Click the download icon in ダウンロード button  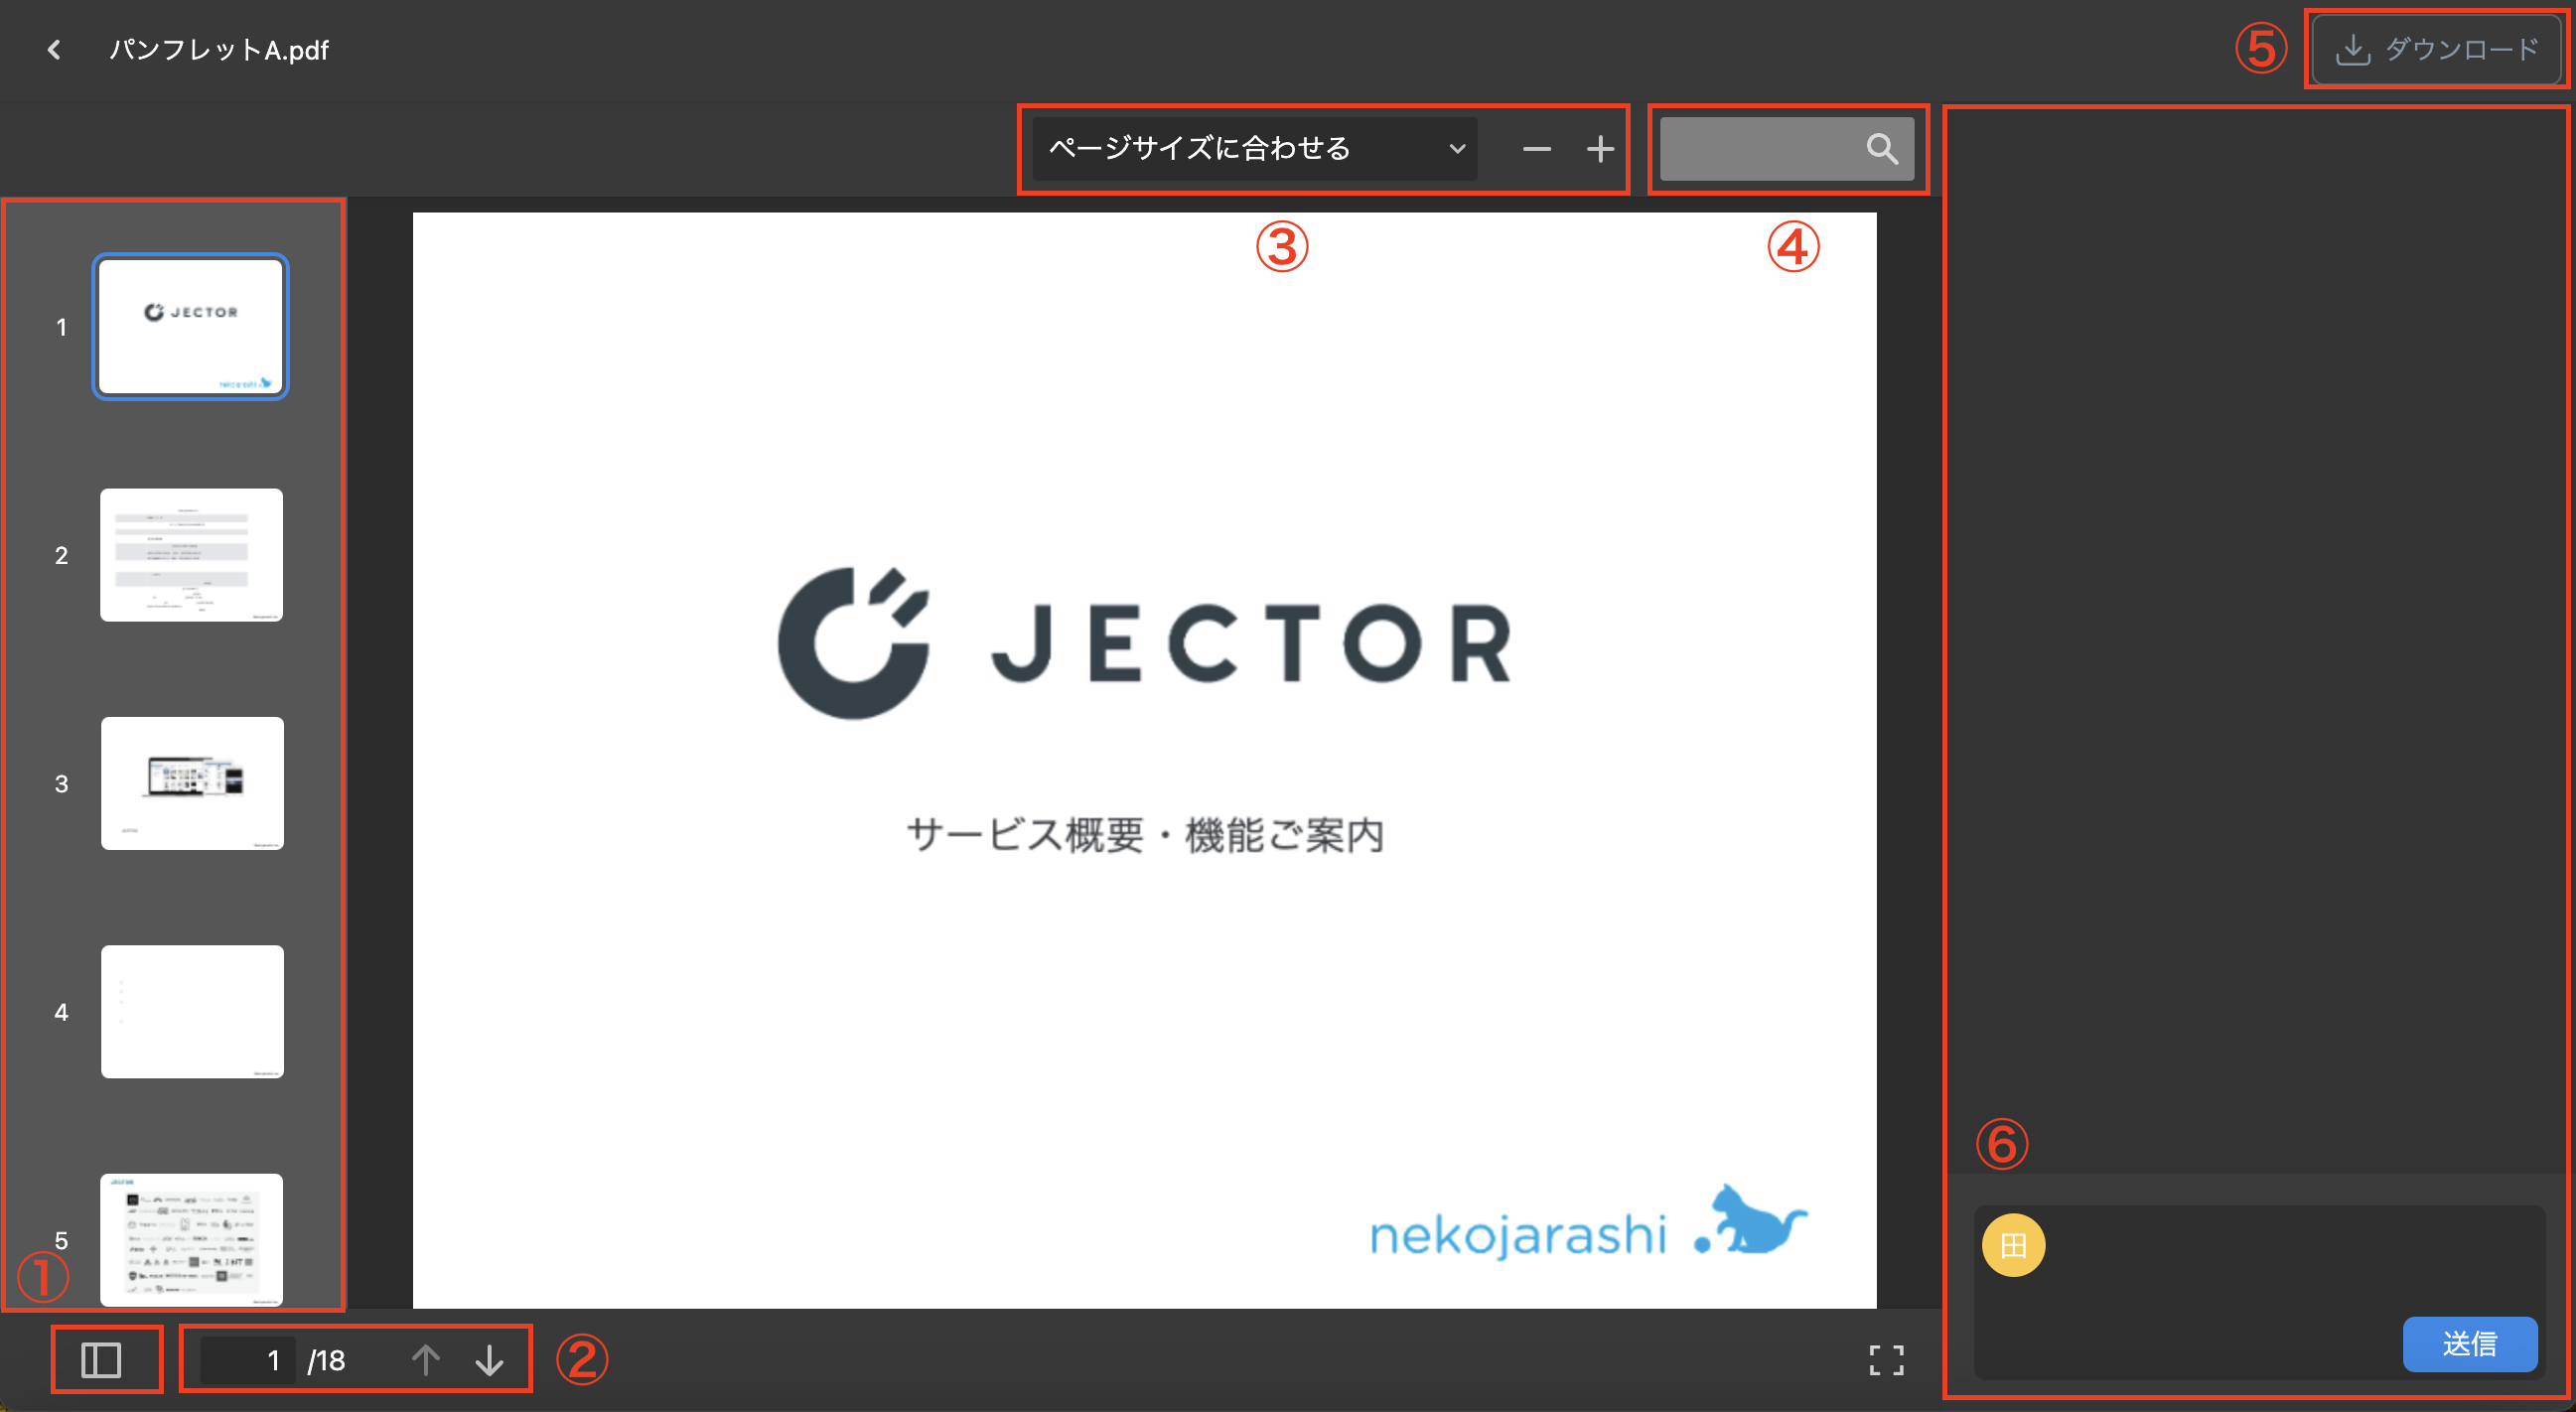click(2353, 47)
